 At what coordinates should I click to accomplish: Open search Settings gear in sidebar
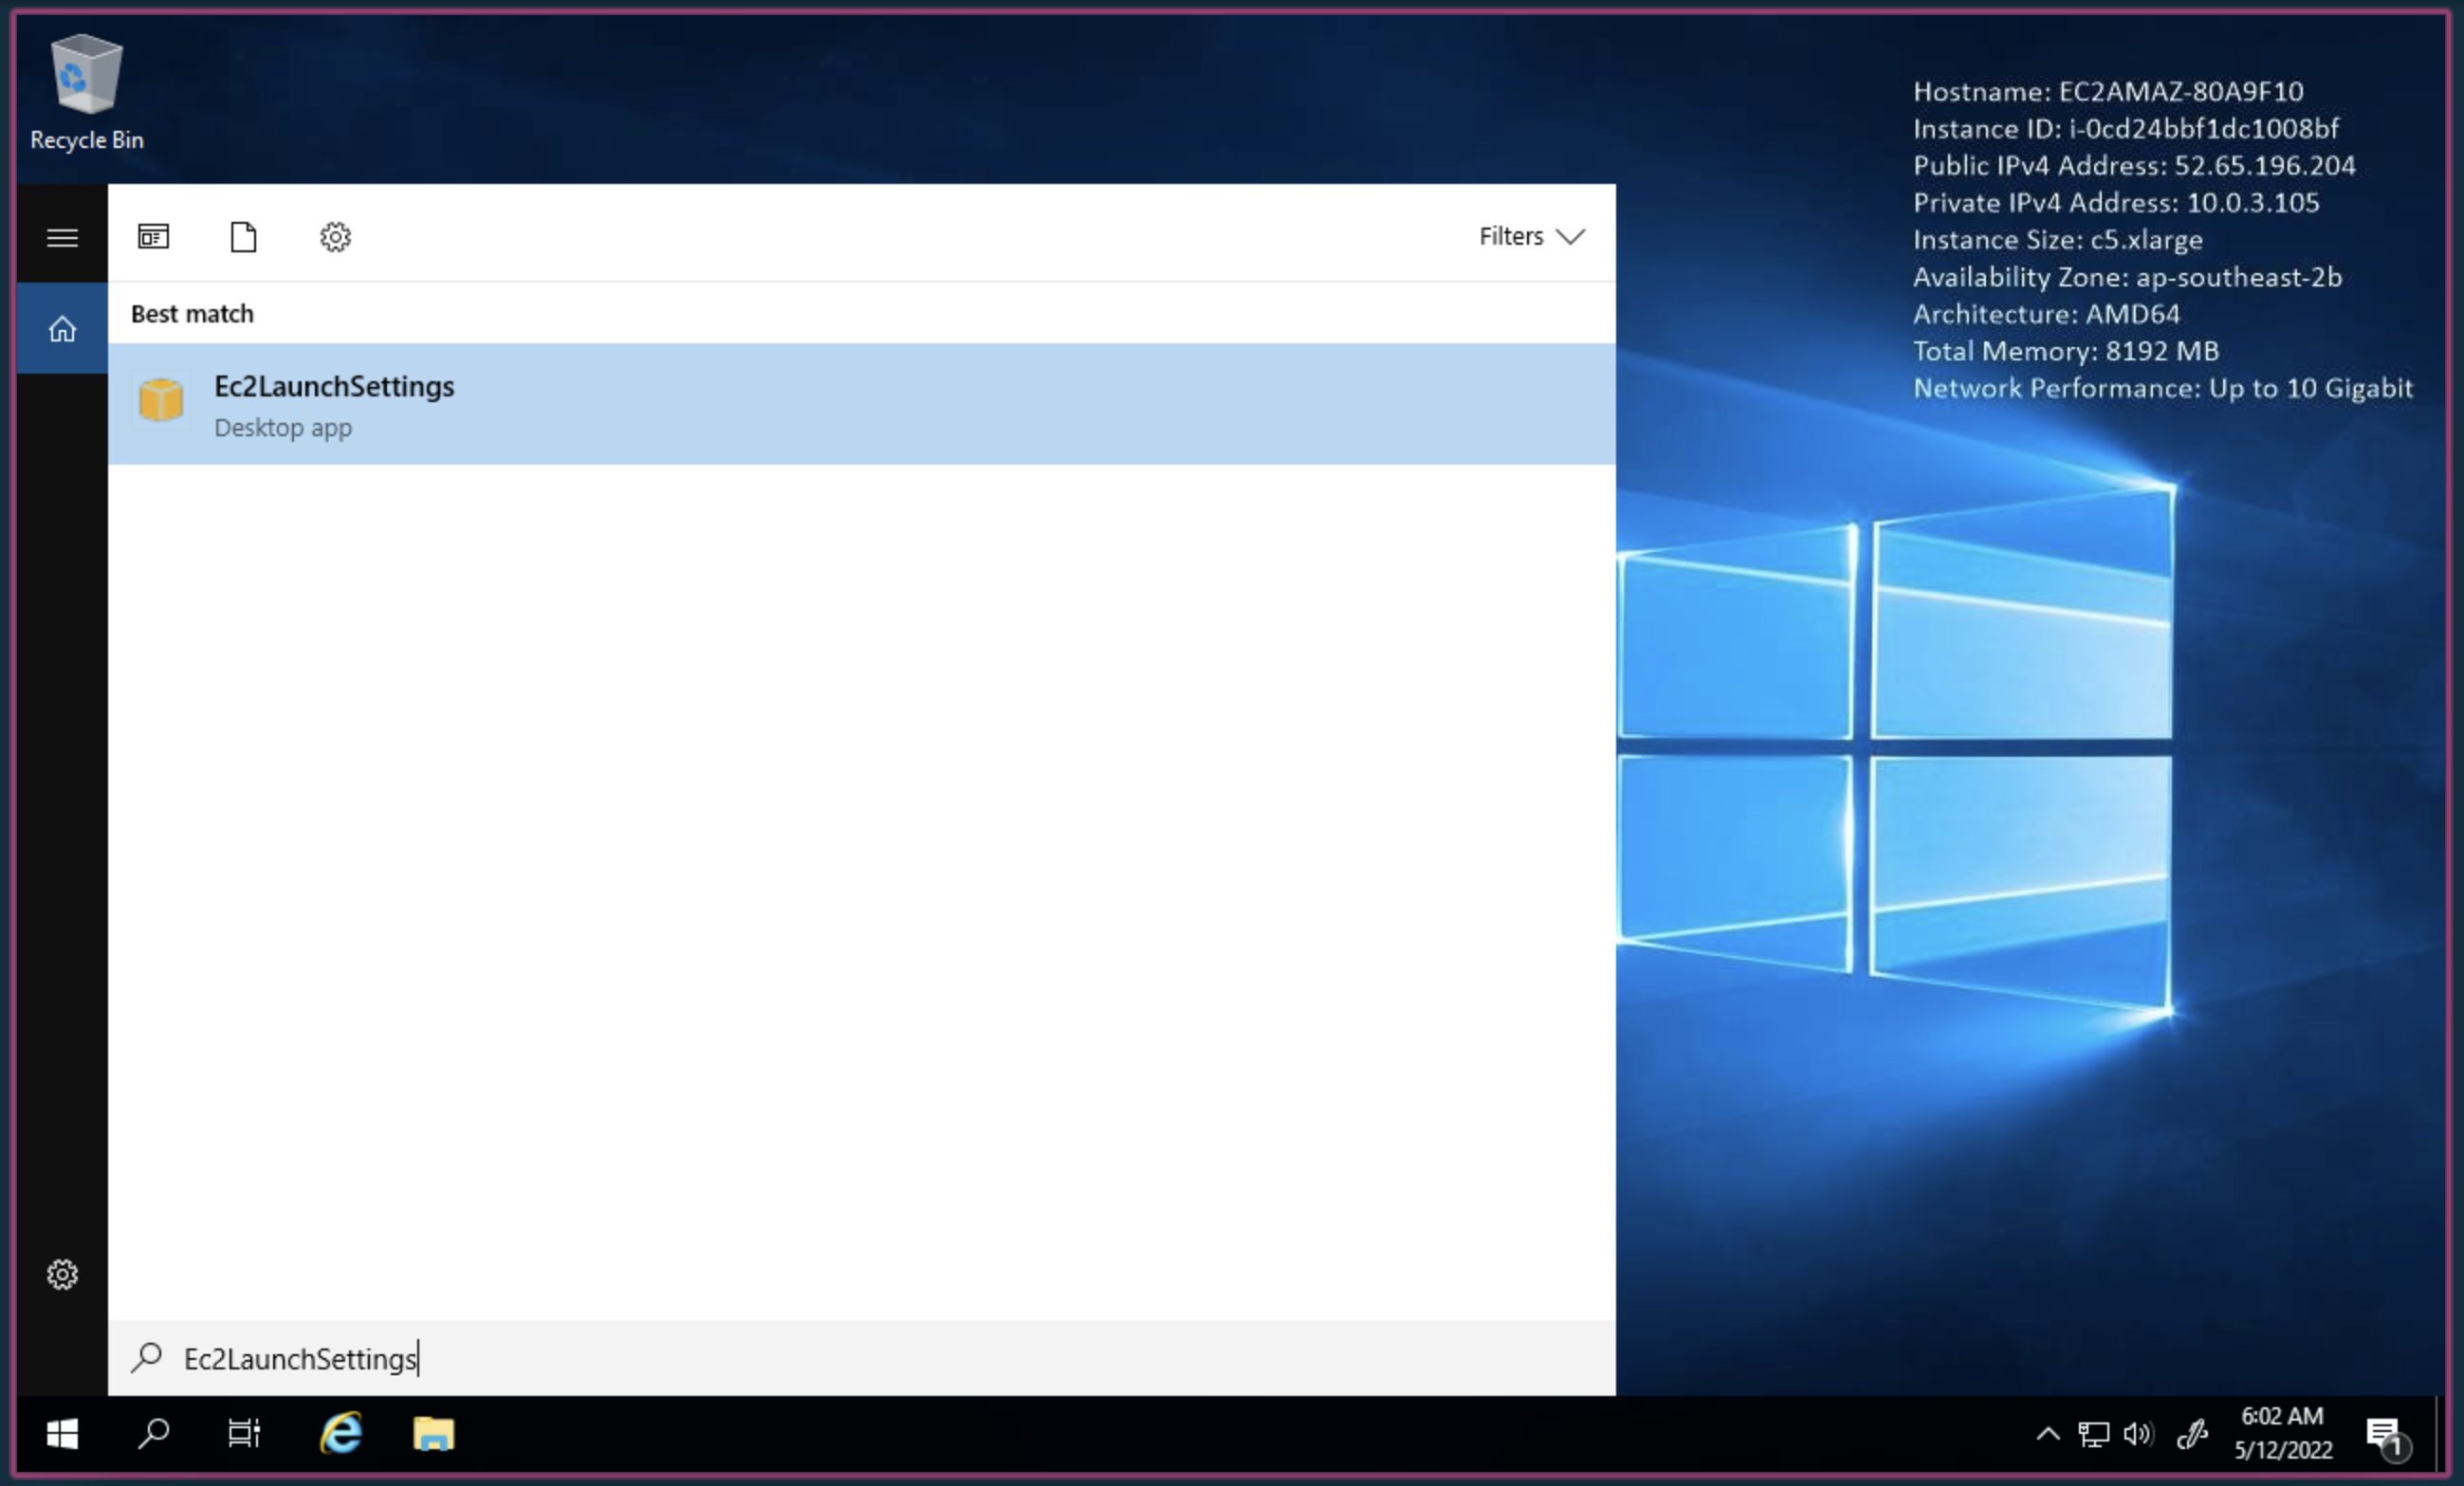[x=62, y=1274]
